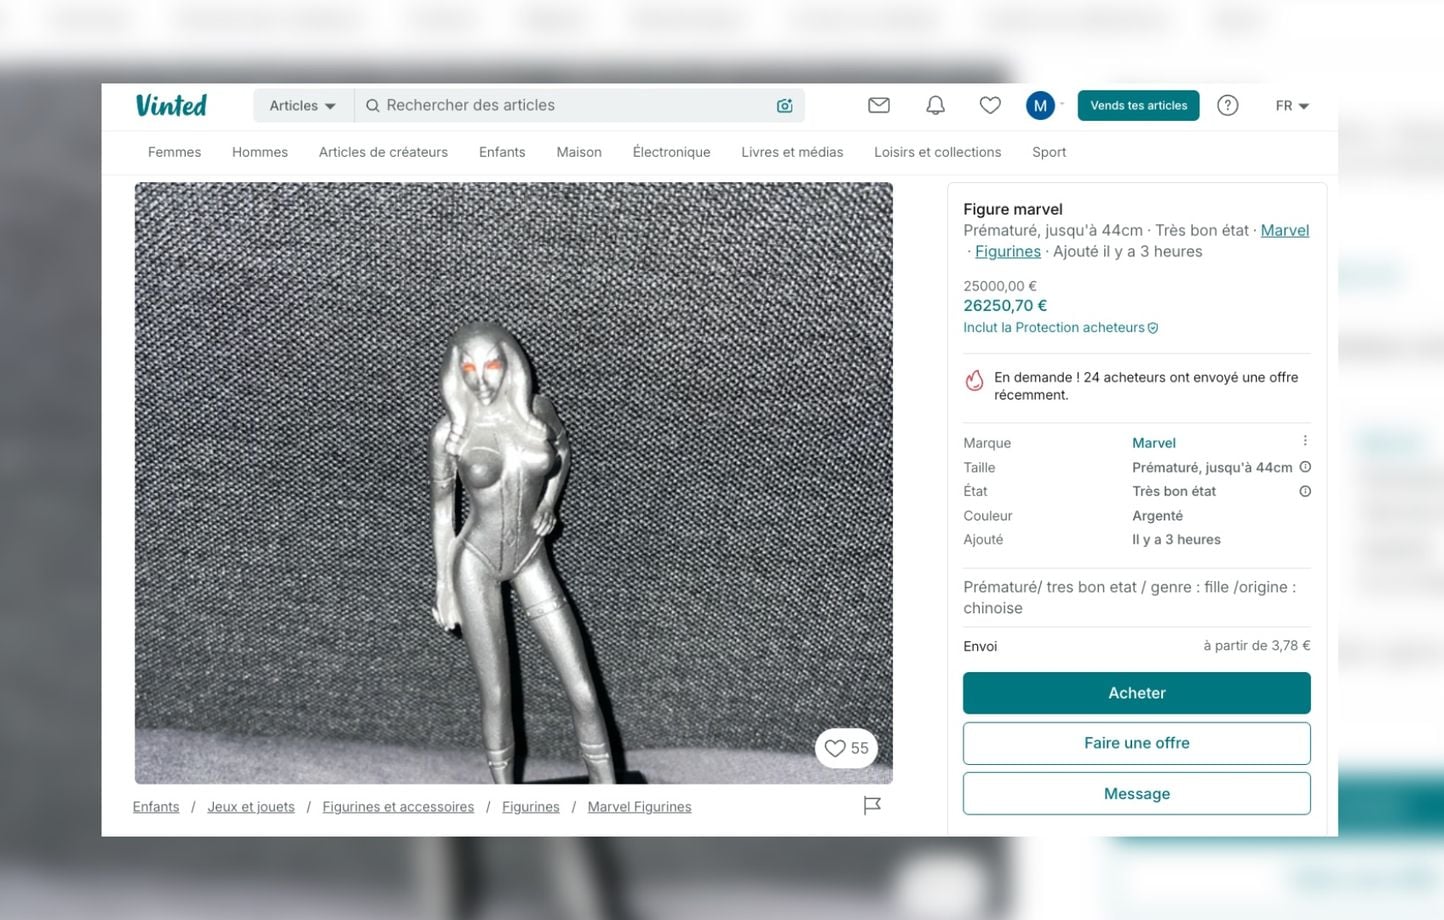Show info for Taille size row
Viewport: 1444px width, 920px height.
[x=1305, y=467]
